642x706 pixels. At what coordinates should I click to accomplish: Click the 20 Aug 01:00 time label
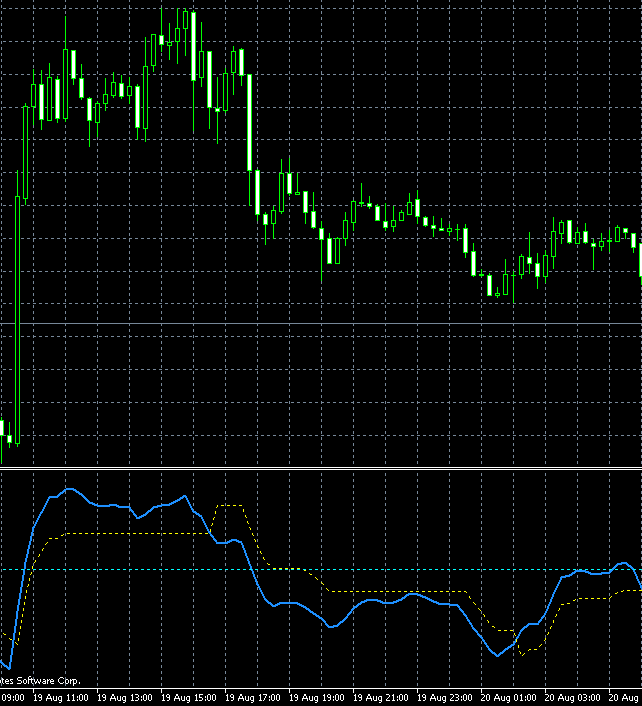509,697
